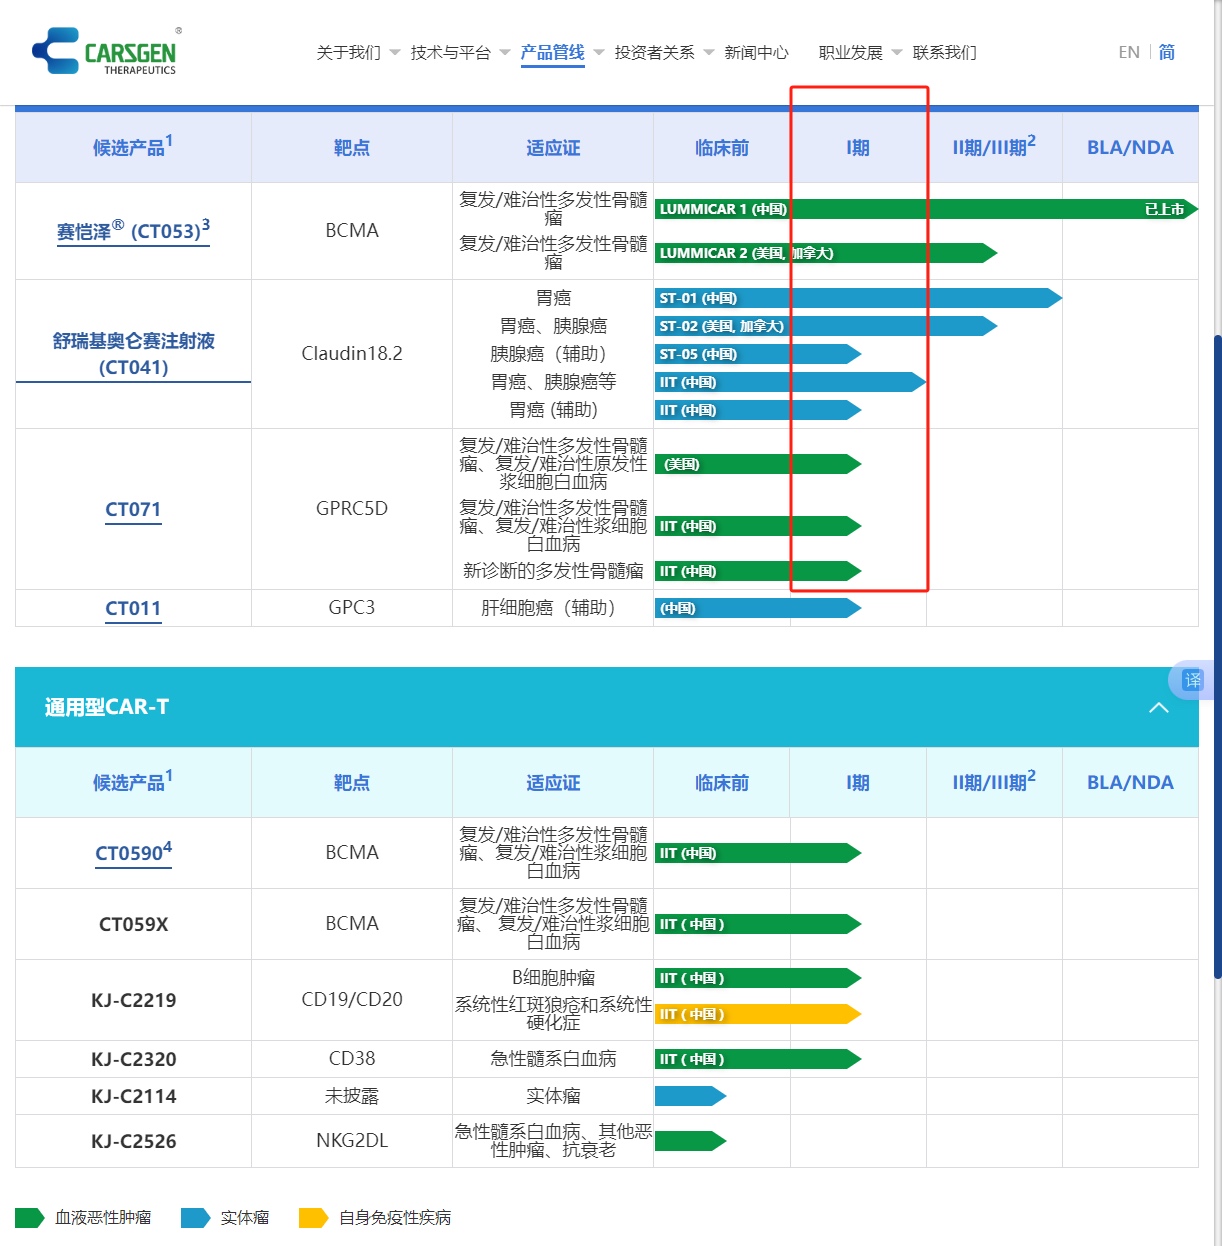Click the CARsgen Therapeutics logo
The image size is (1222, 1246).
(x=106, y=50)
